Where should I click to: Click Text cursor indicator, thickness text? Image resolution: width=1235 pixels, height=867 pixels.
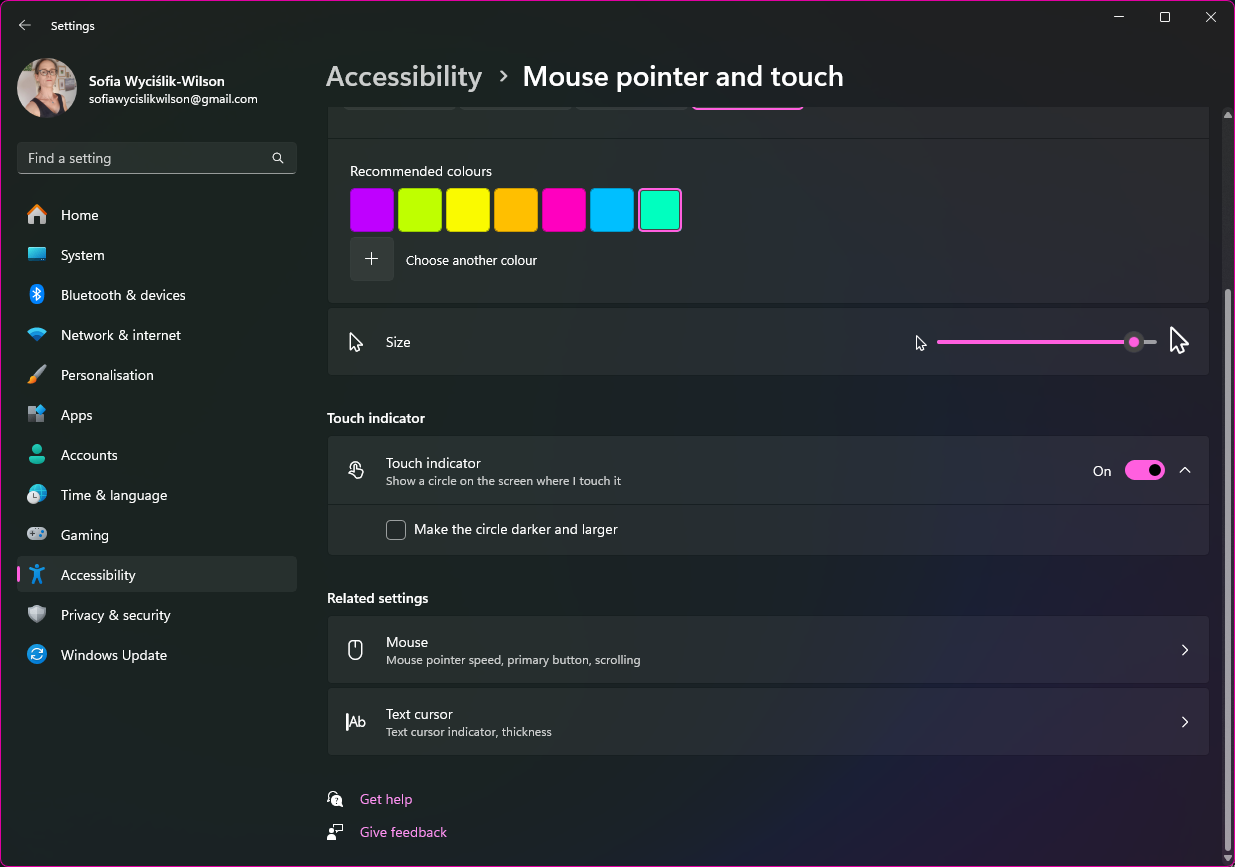469,732
